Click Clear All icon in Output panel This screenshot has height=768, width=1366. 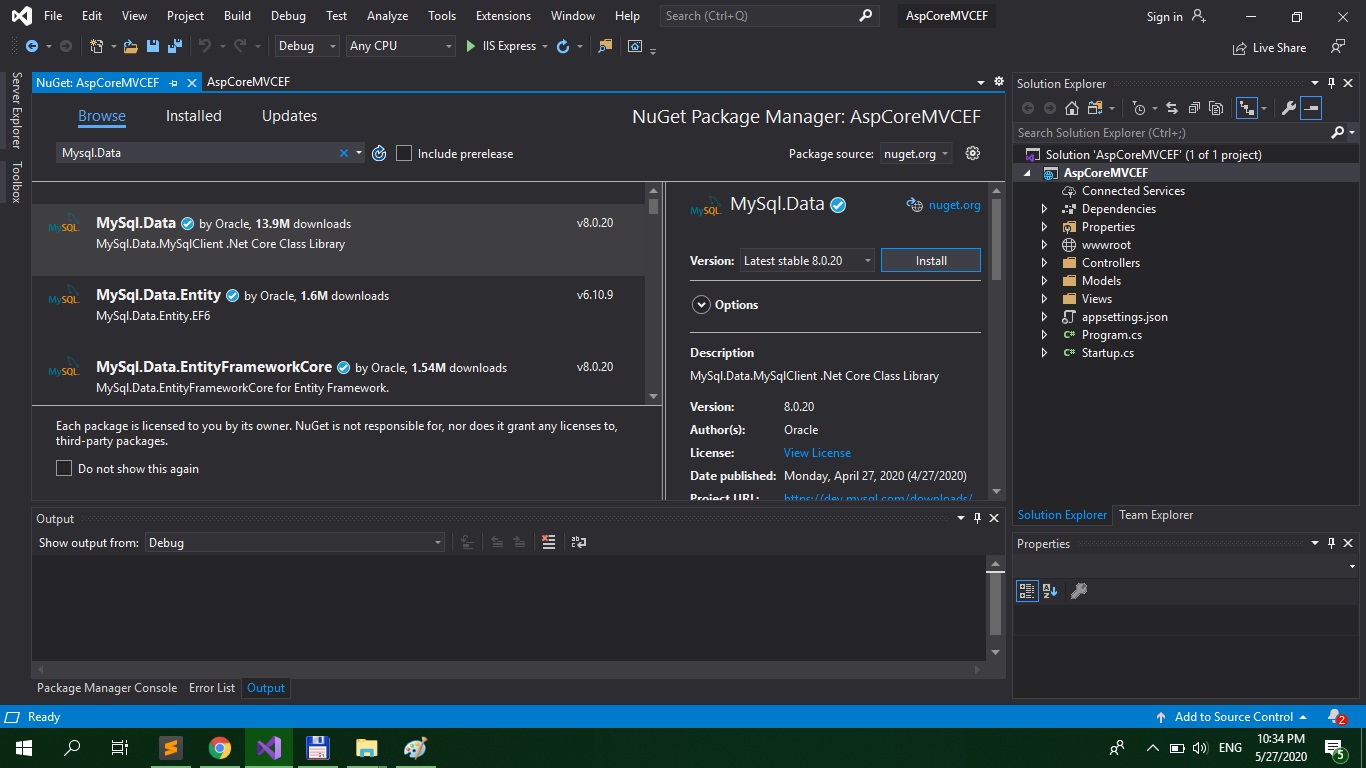click(548, 542)
